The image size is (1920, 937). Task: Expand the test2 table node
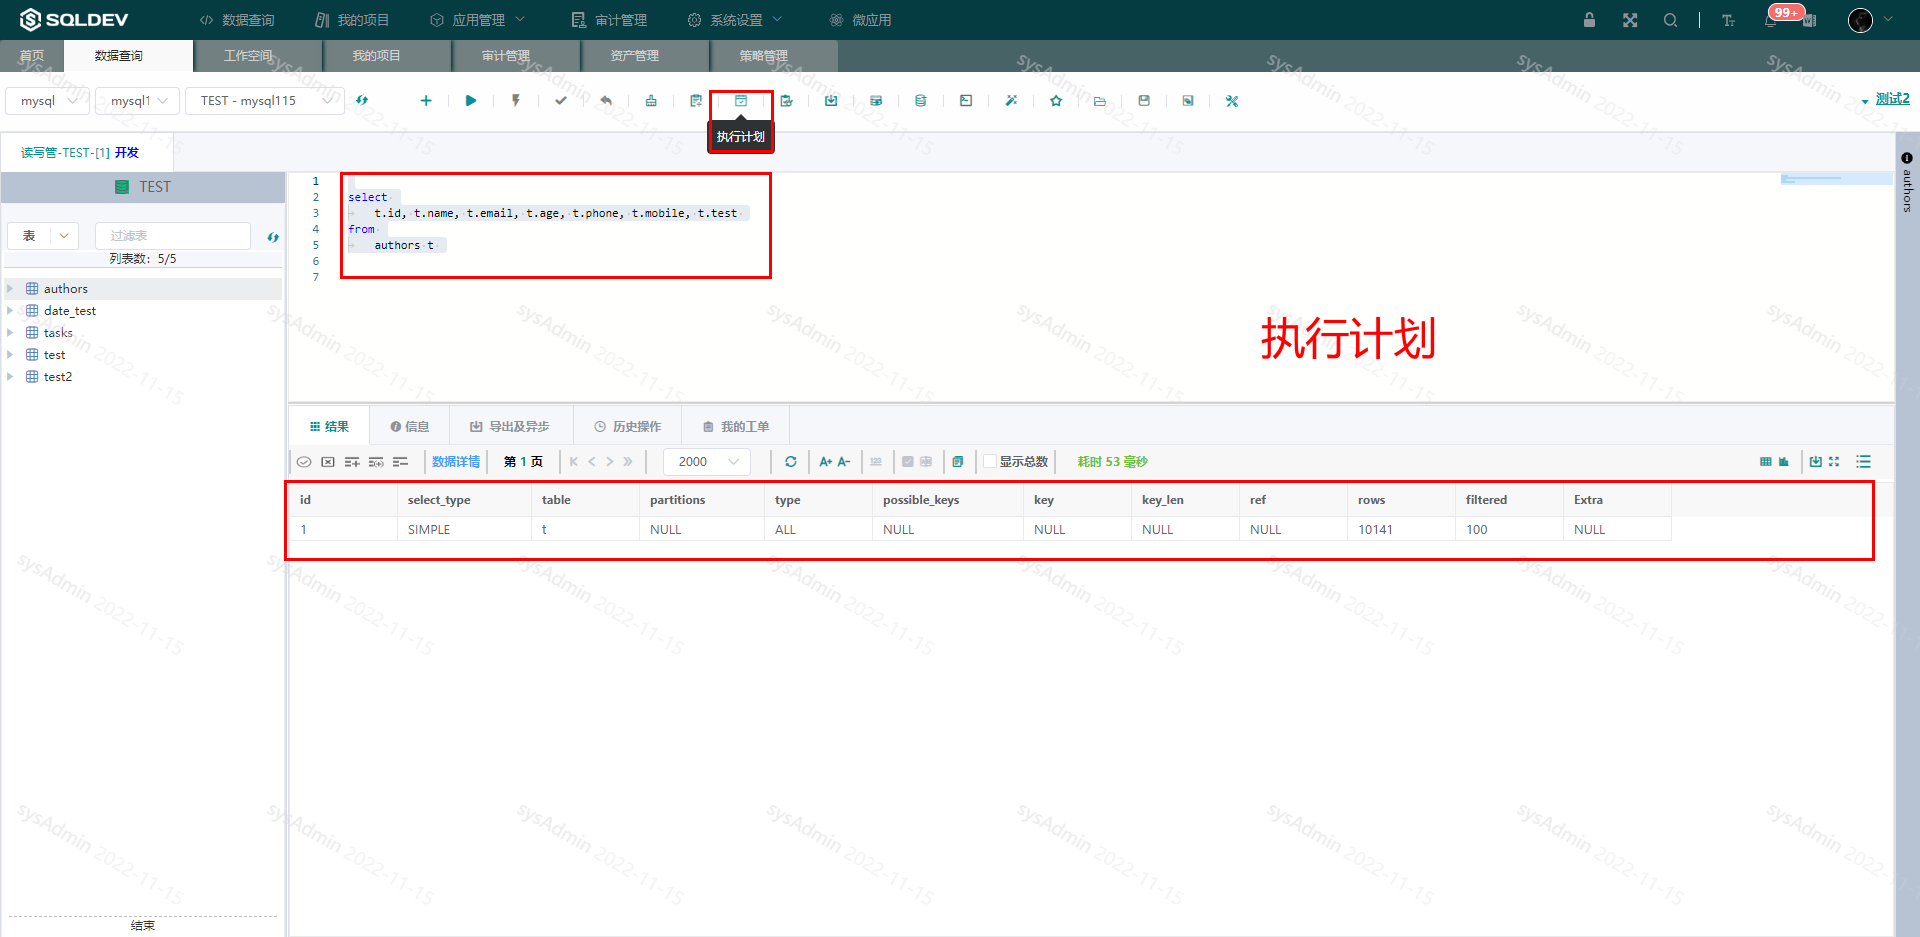pyautogui.click(x=10, y=377)
